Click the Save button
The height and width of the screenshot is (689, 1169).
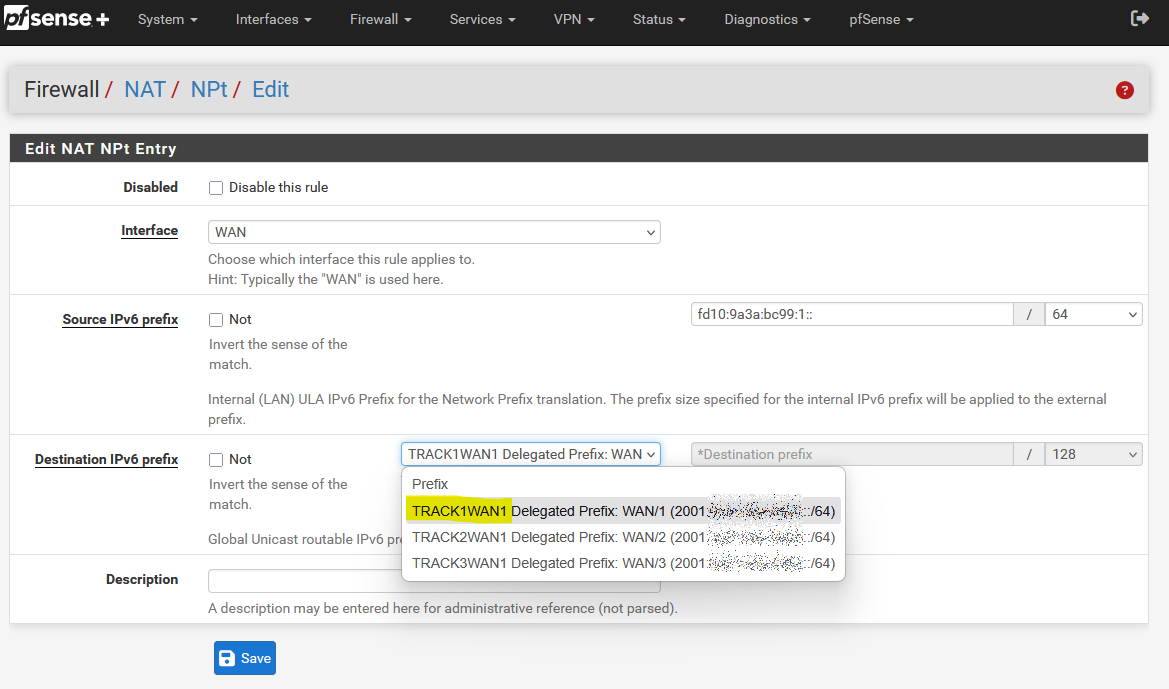click(244, 658)
